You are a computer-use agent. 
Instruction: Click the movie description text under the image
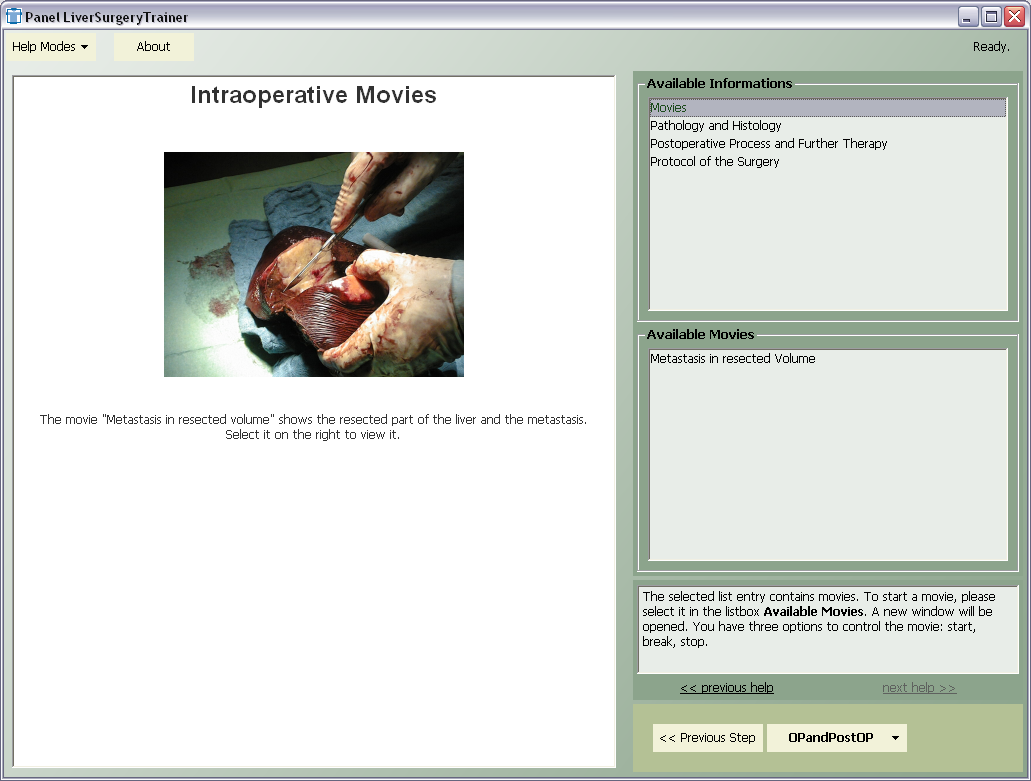tap(313, 427)
